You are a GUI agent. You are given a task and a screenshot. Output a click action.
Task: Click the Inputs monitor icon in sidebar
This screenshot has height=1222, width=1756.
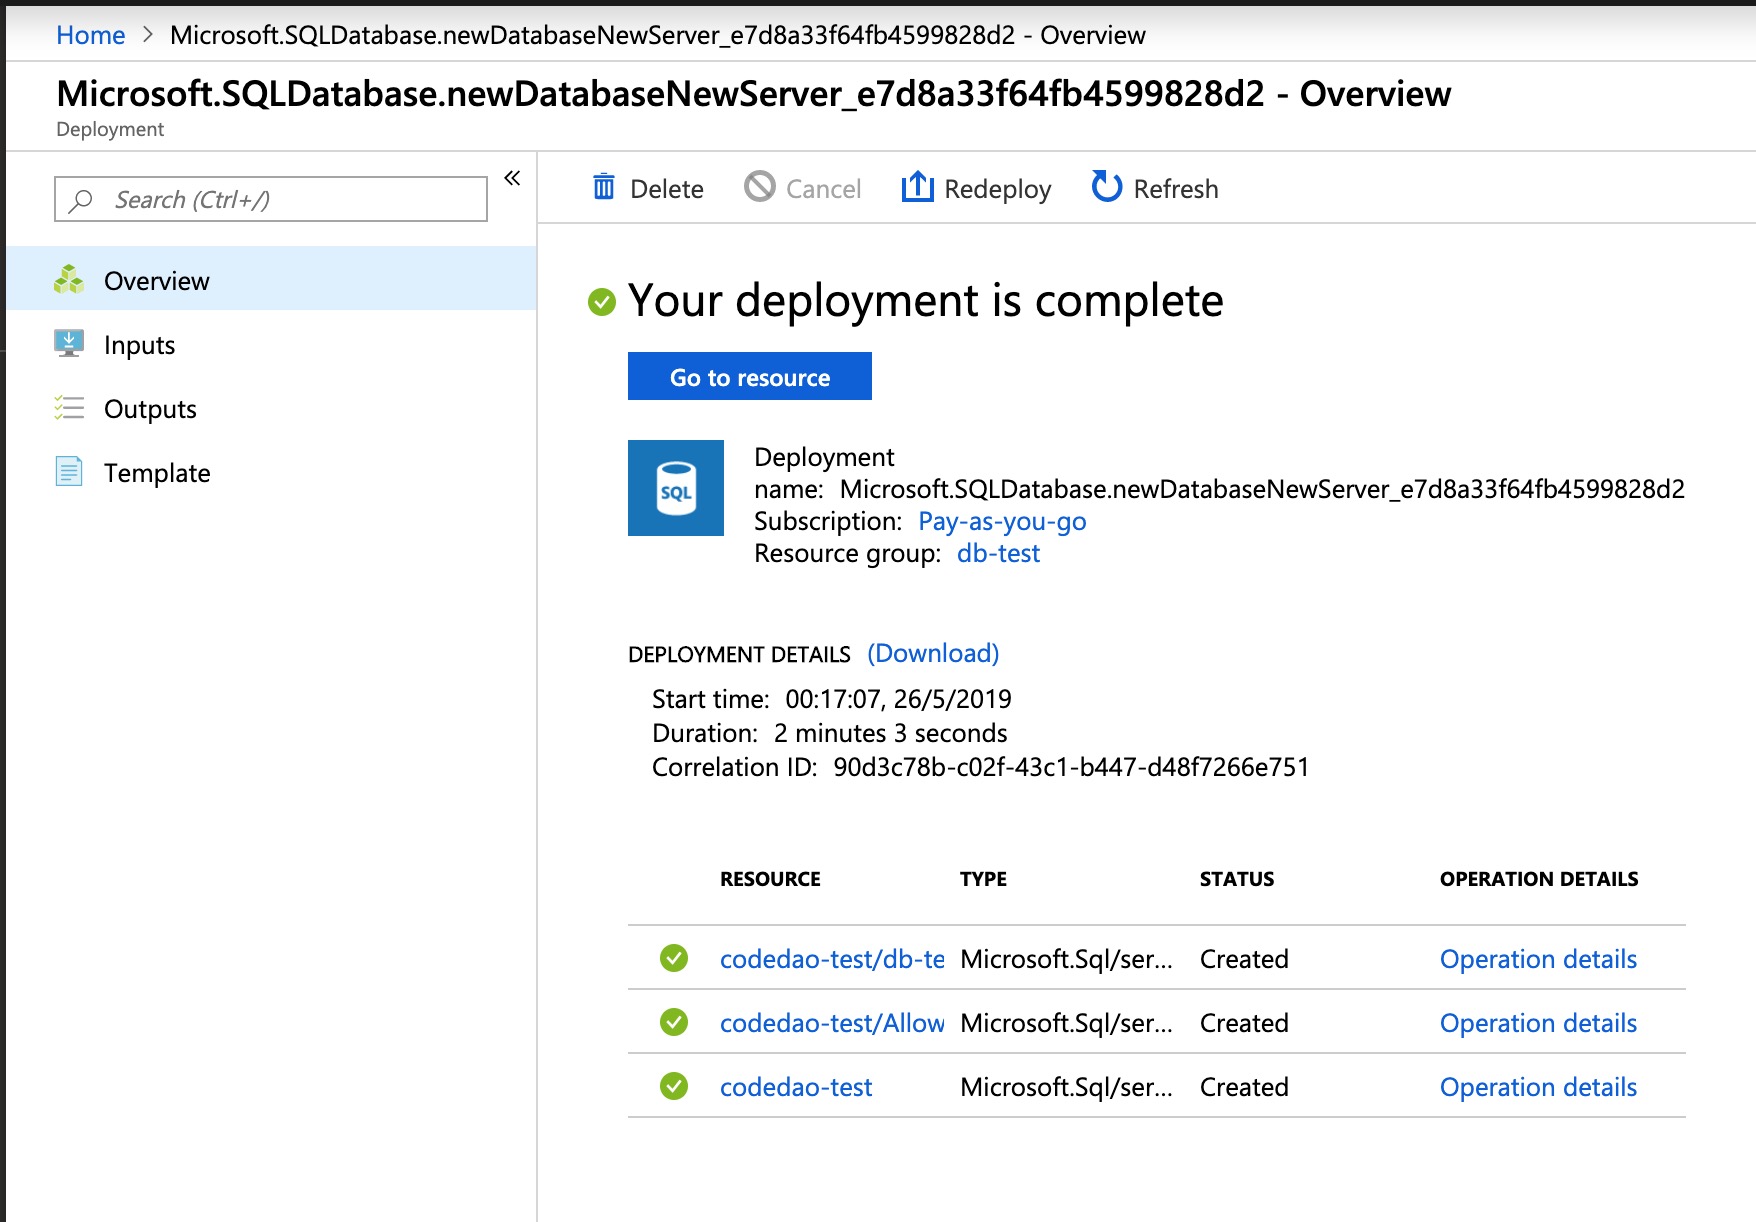tap(69, 344)
